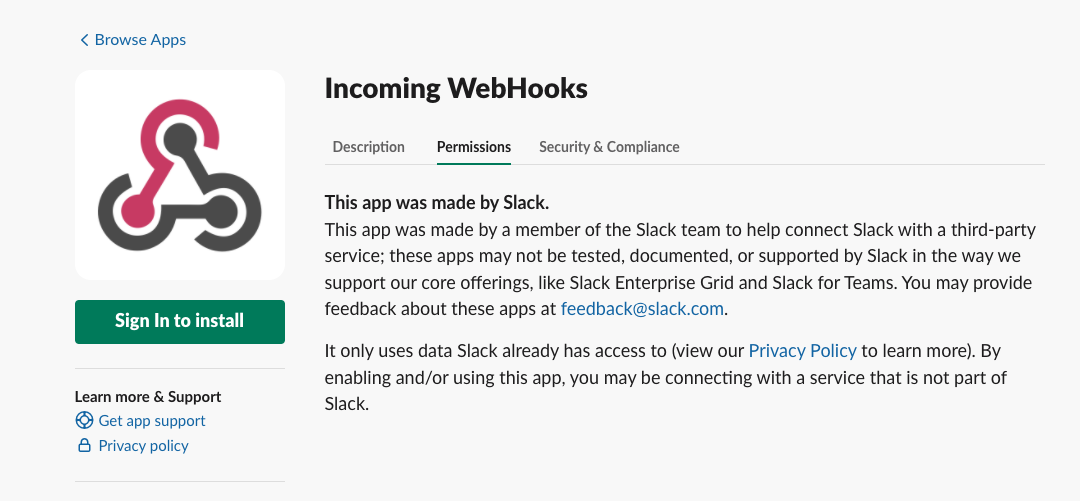
Task: Open the sidebar Privacy policy link
Action: [x=143, y=446]
